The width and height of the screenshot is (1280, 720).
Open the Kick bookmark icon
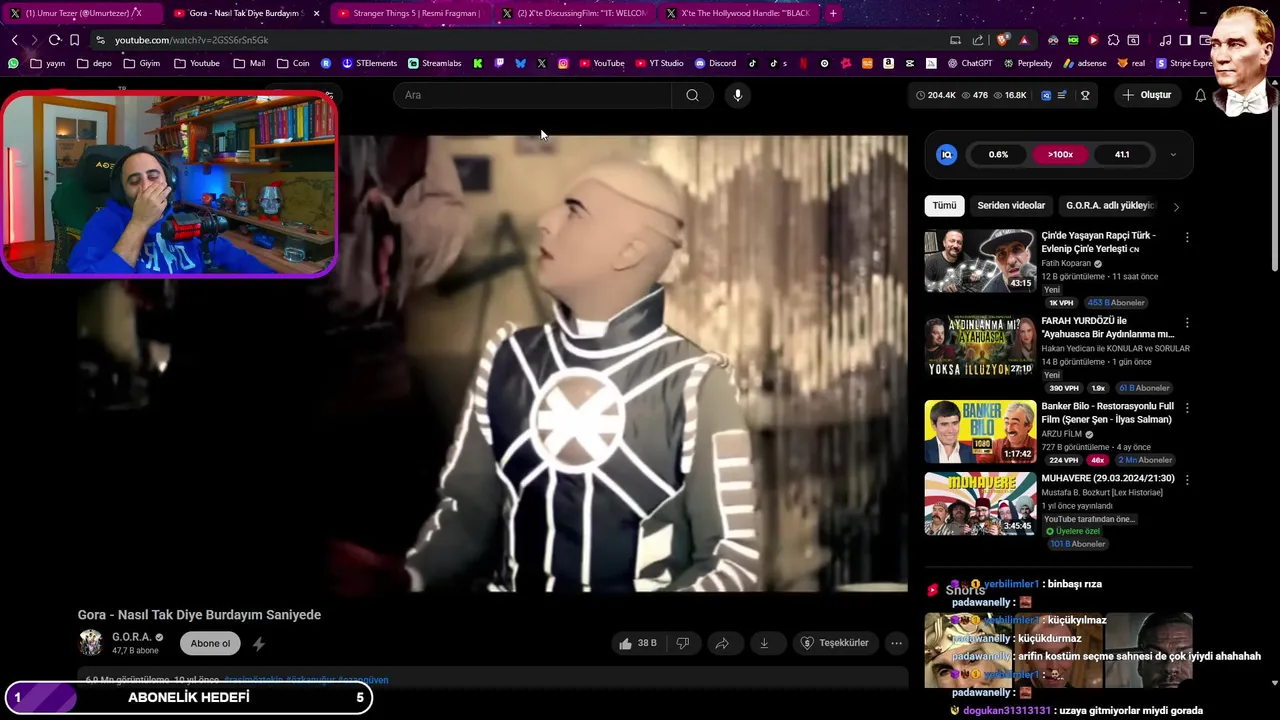478,63
